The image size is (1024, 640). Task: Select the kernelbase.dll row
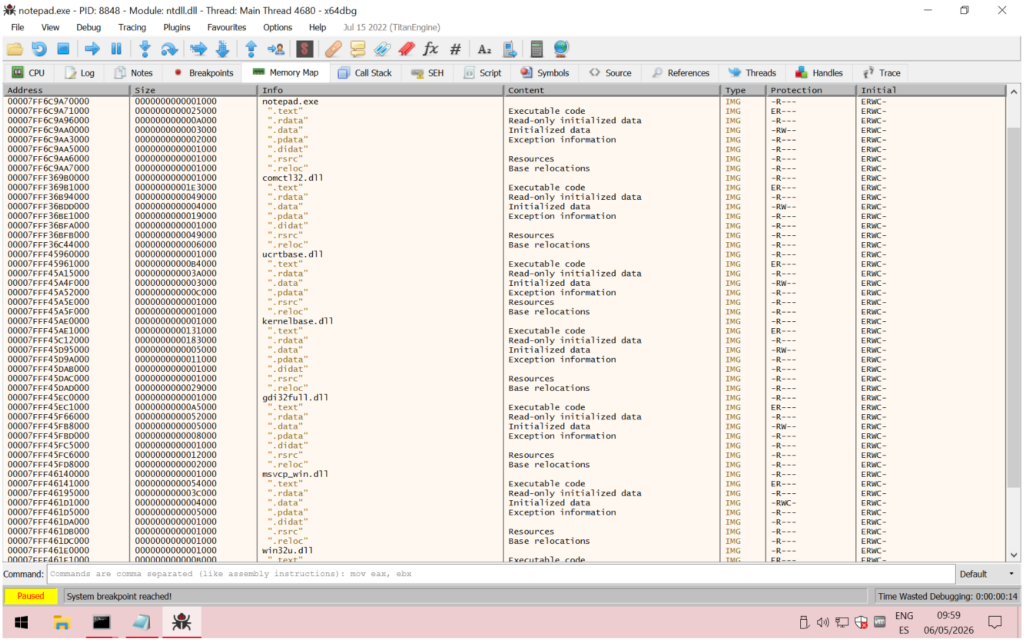click(505, 321)
